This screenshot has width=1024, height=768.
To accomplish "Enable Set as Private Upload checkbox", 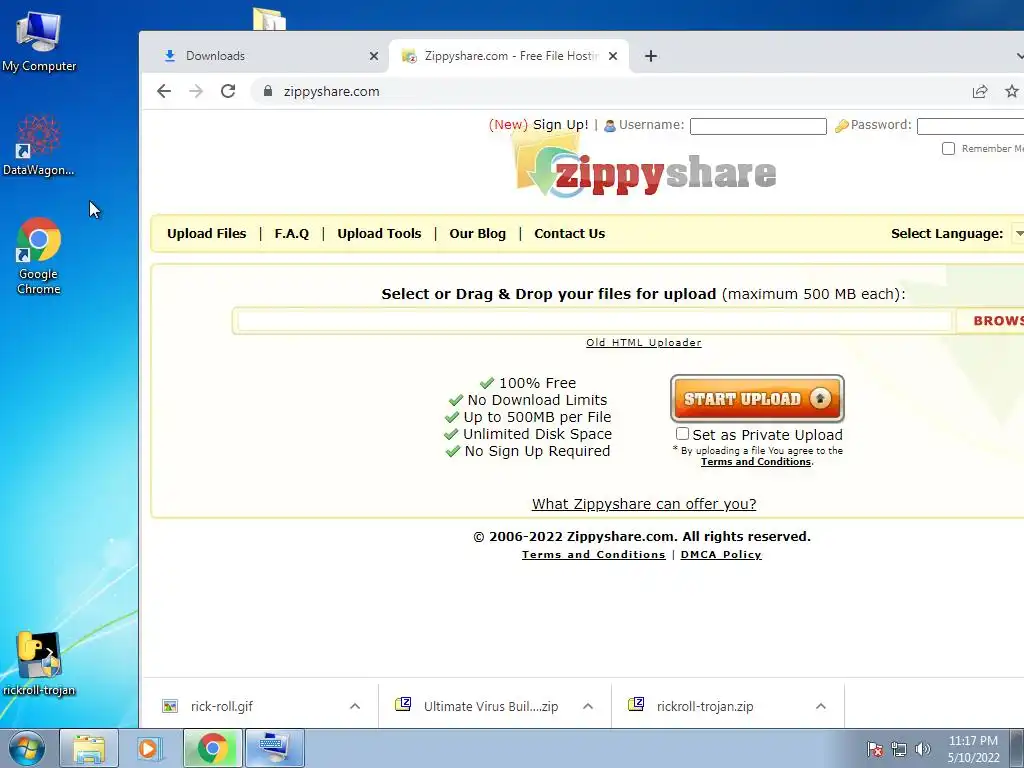I will (x=682, y=434).
